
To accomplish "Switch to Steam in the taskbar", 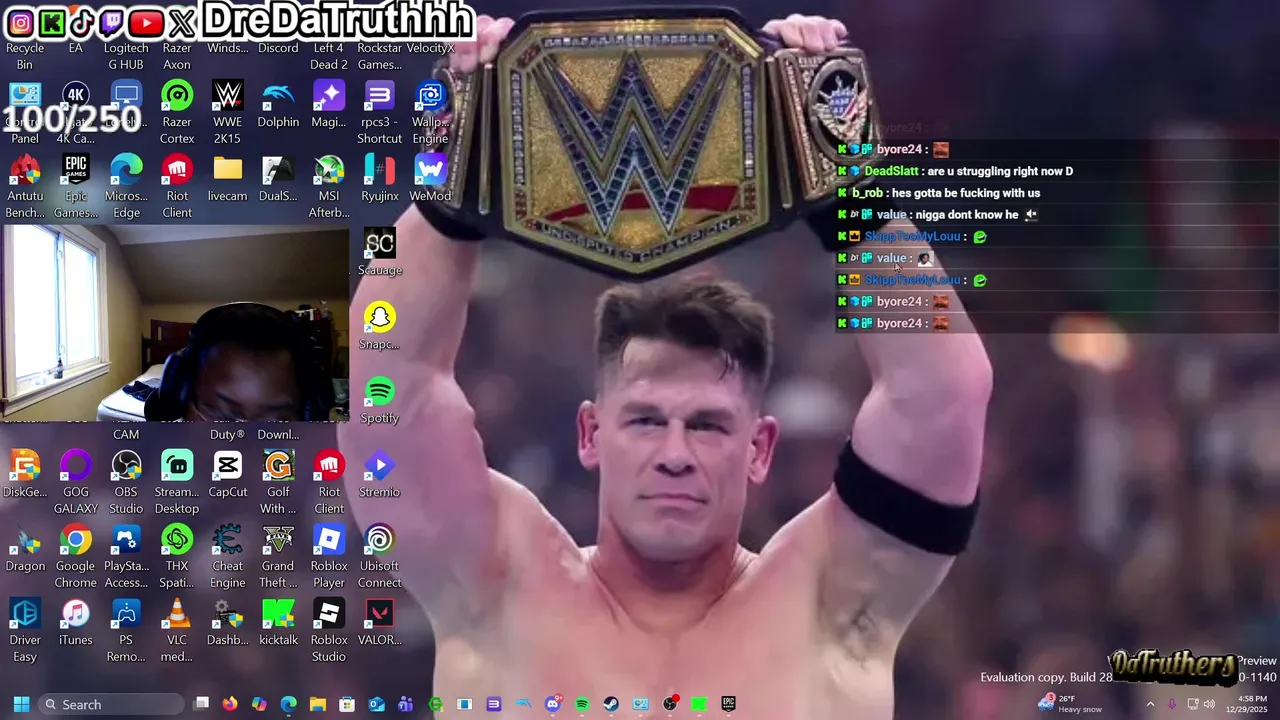I will point(611,704).
